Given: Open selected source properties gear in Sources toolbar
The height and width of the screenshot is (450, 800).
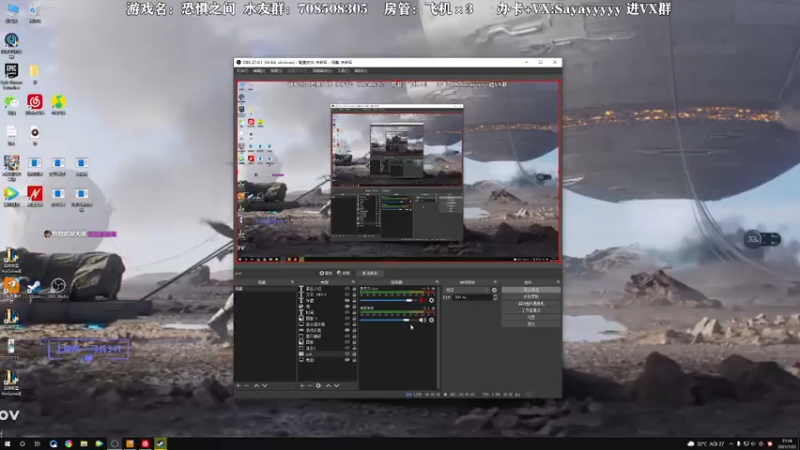Looking at the screenshot, I should pos(318,386).
